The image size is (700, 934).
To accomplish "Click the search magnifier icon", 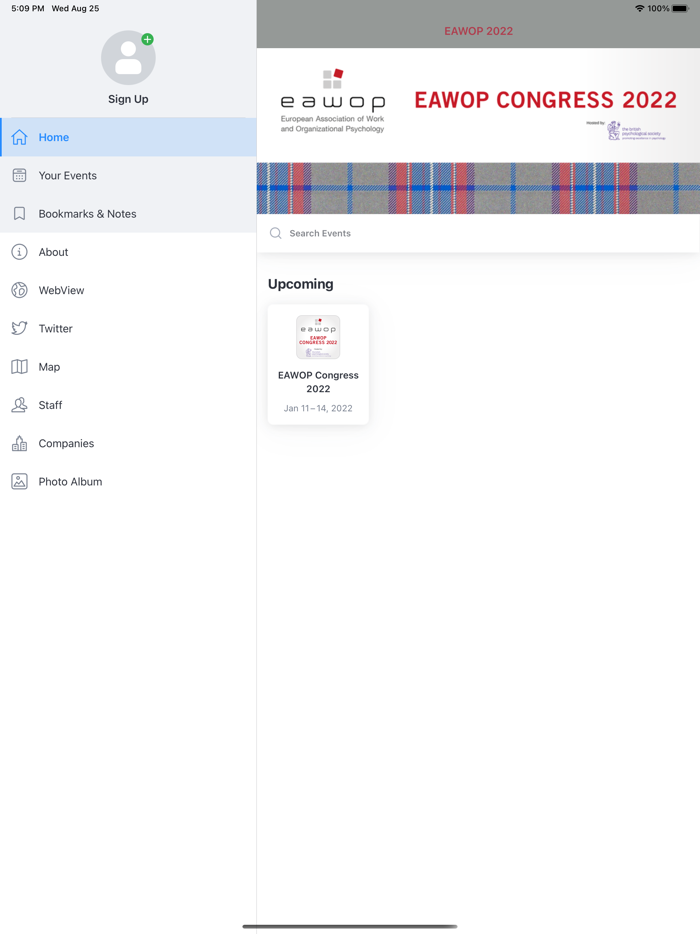I will pyautogui.click(x=275, y=233).
